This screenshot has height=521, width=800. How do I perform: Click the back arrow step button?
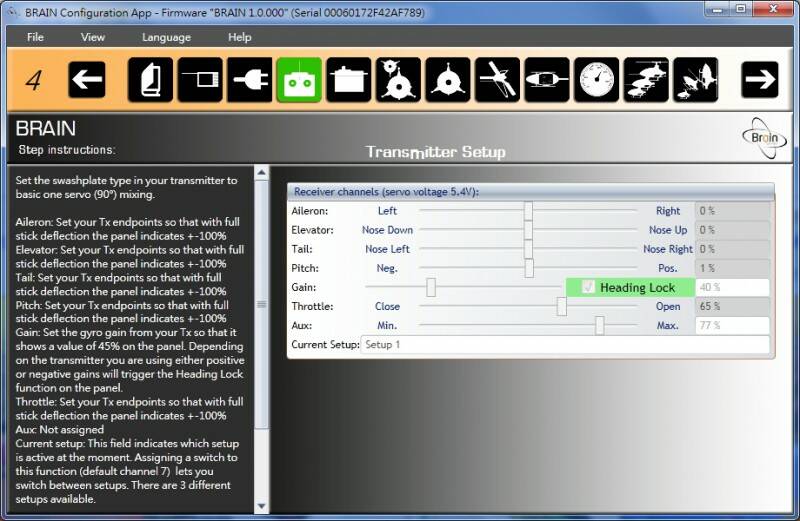click(87, 80)
